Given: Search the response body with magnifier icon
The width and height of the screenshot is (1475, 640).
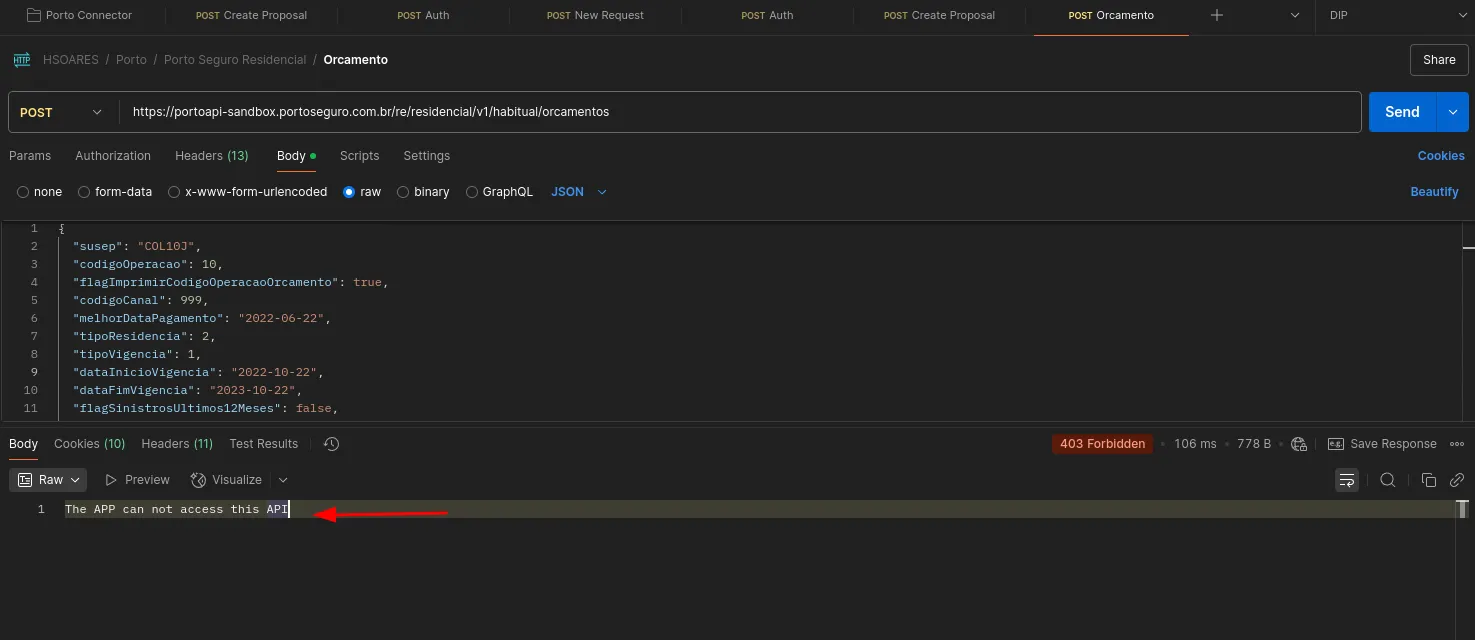Looking at the screenshot, I should click(1388, 480).
